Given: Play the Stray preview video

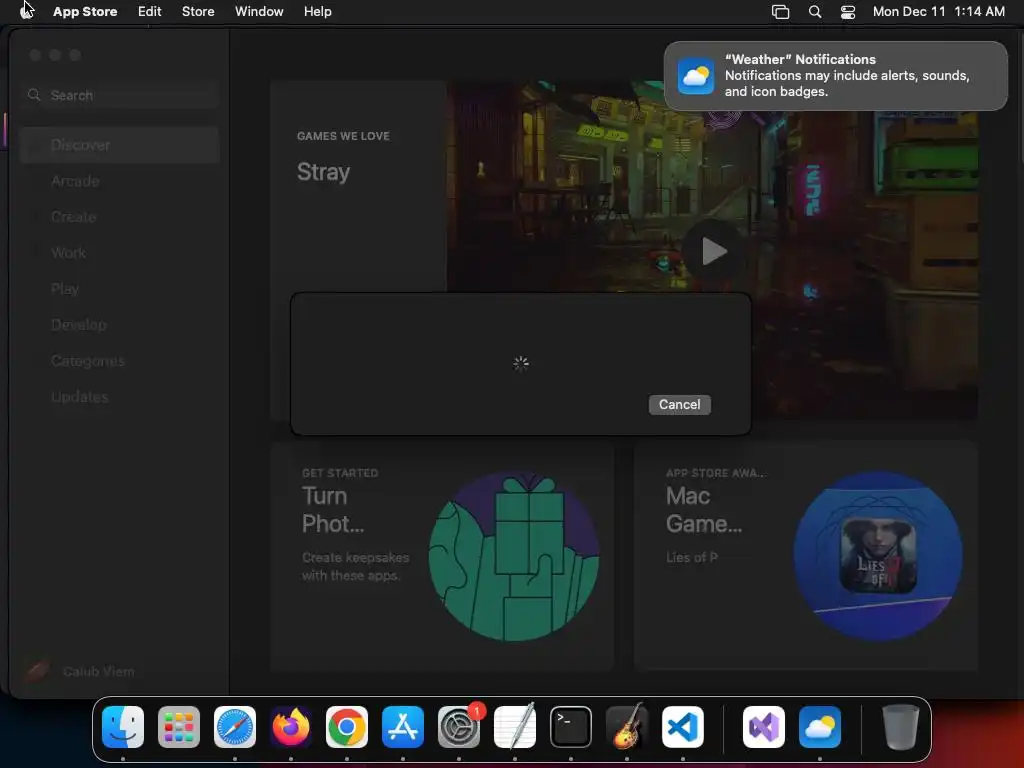Looking at the screenshot, I should click(713, 251).
